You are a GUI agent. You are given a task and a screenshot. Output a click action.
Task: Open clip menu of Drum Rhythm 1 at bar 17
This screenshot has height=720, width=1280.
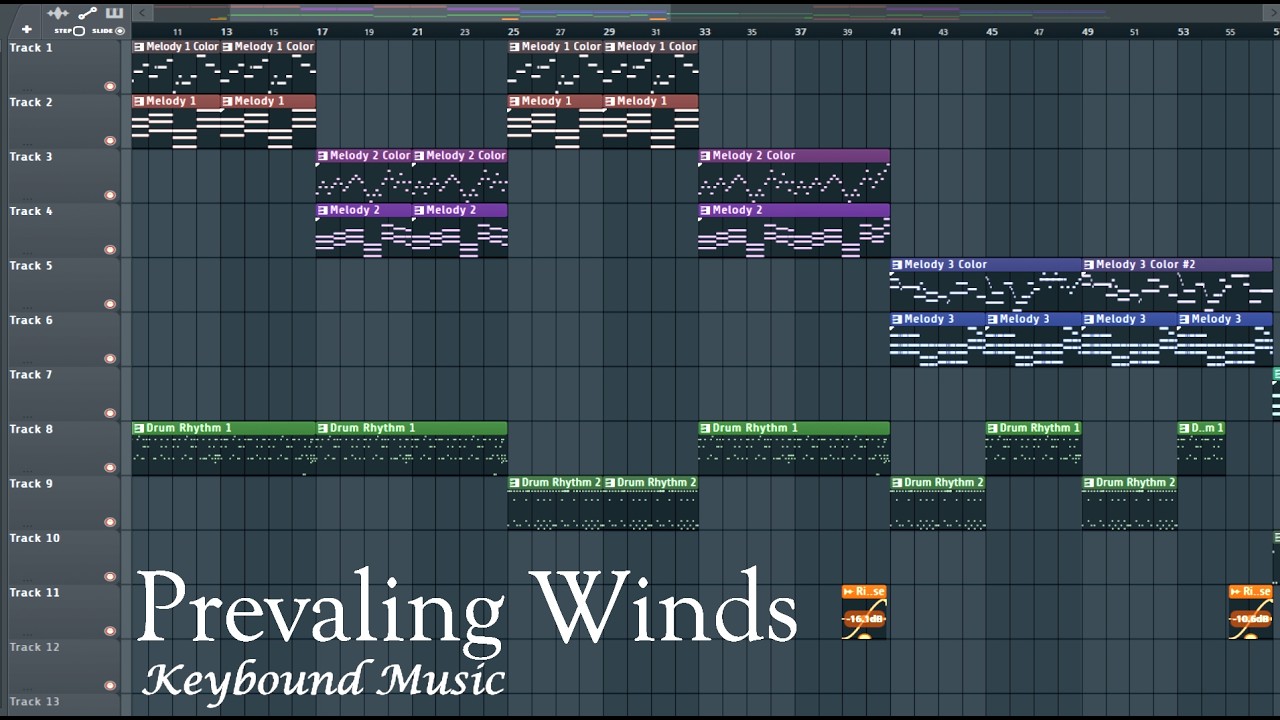pyautogui.click(x=323, y=428)
